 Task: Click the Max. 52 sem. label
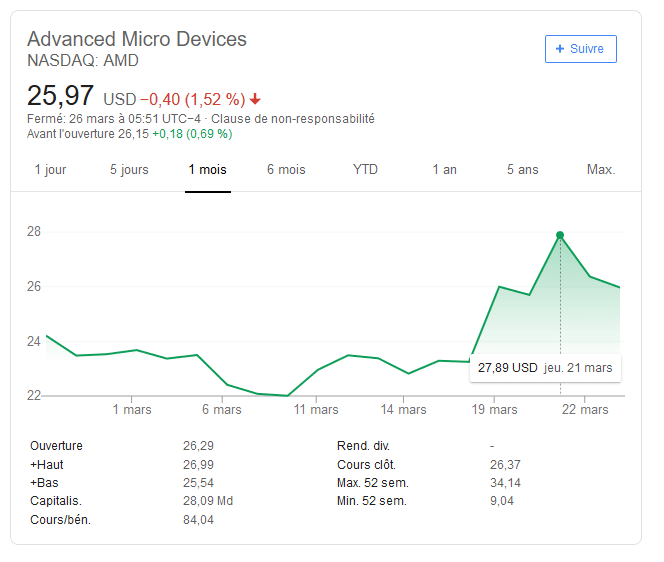pos(373,483)
